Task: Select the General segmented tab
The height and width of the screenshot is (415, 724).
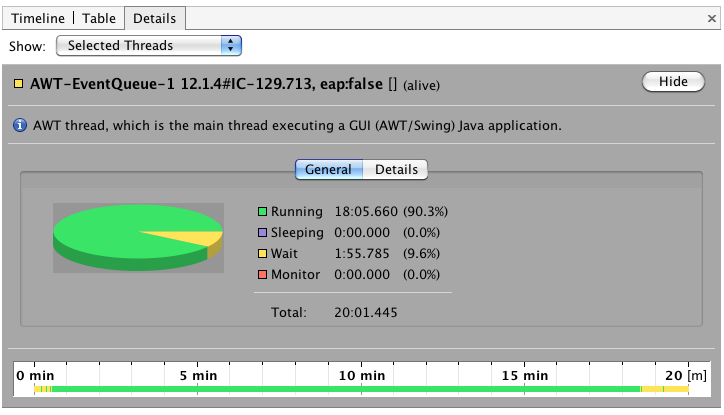Action: pyautogui.click(x=329, y=169)
